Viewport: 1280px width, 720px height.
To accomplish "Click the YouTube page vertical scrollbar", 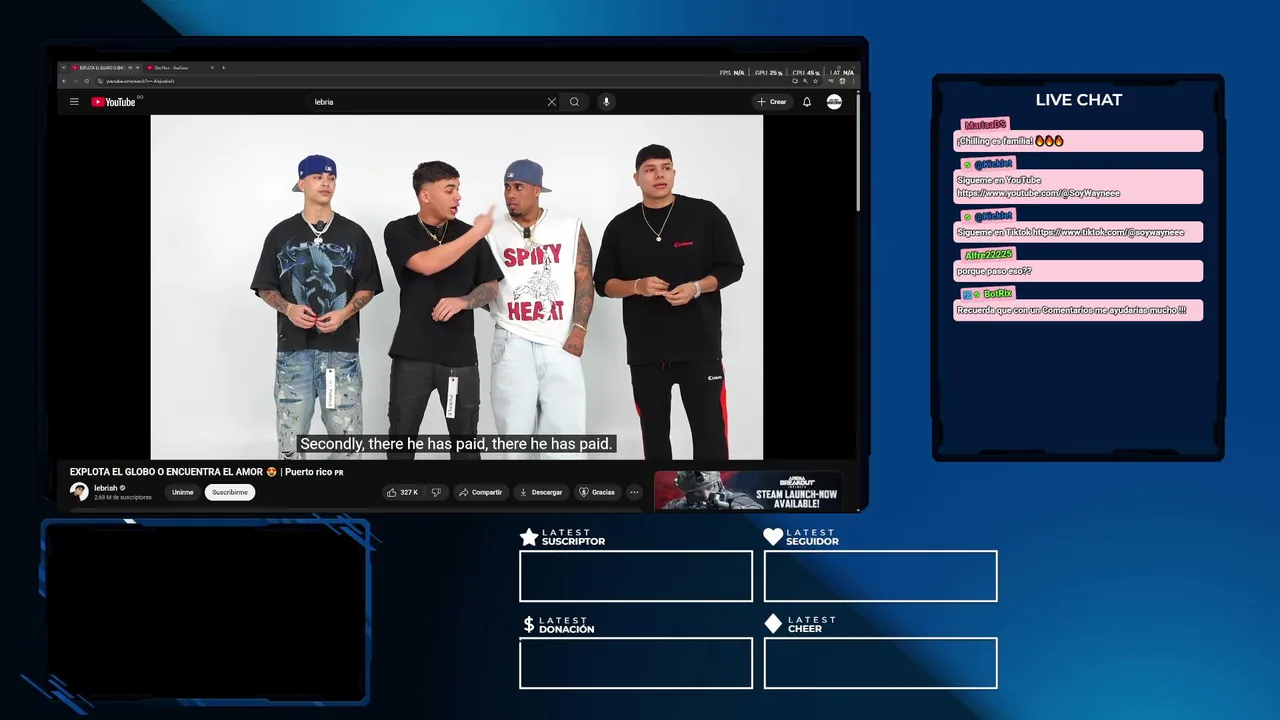I will (x=857, y=150).
